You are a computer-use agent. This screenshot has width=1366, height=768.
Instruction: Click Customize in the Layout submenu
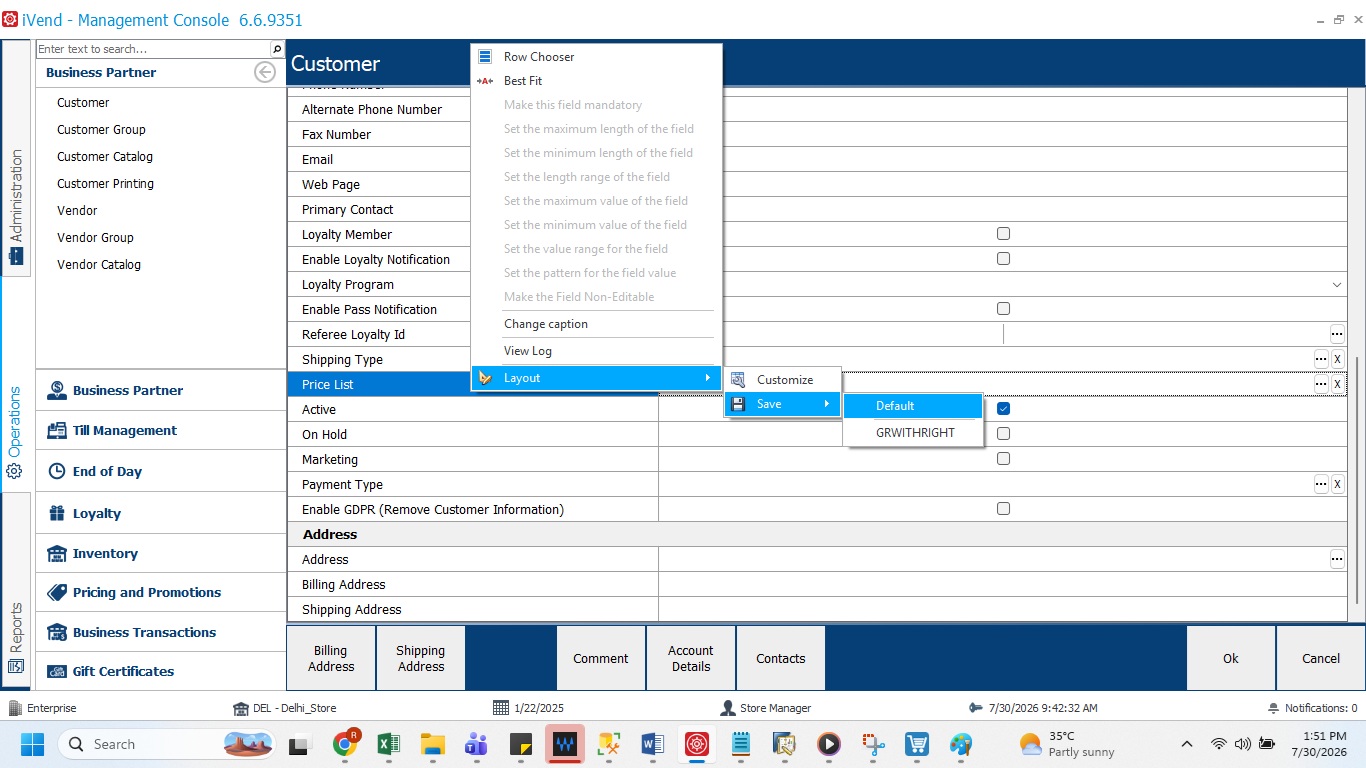[x=783, y=380]
